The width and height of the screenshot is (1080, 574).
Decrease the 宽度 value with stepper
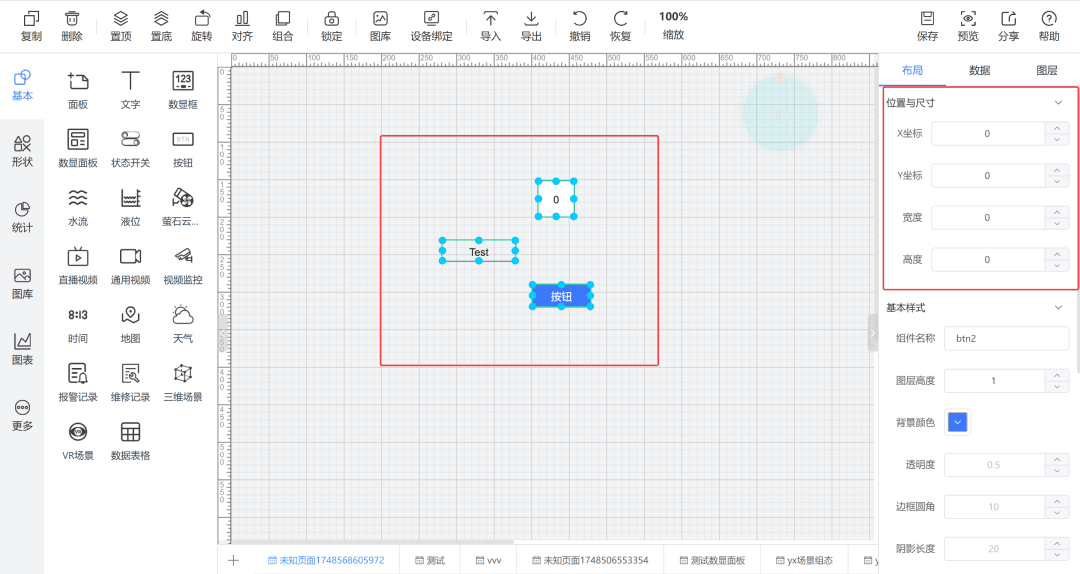tap(1057, 224)
